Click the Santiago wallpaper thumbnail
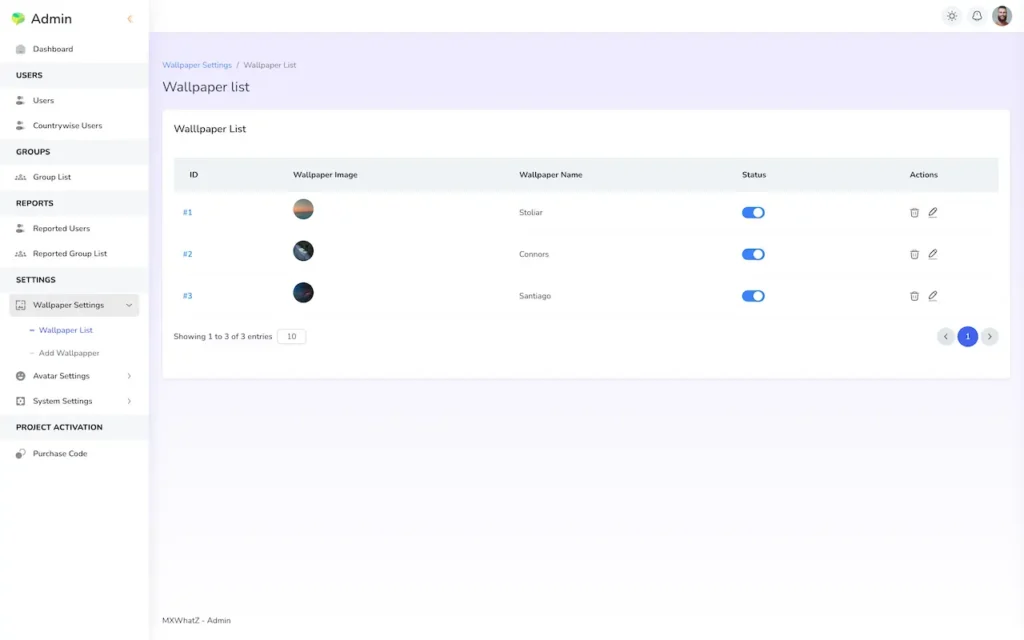This screenshot has width=1024, height=640. point(303,293)
